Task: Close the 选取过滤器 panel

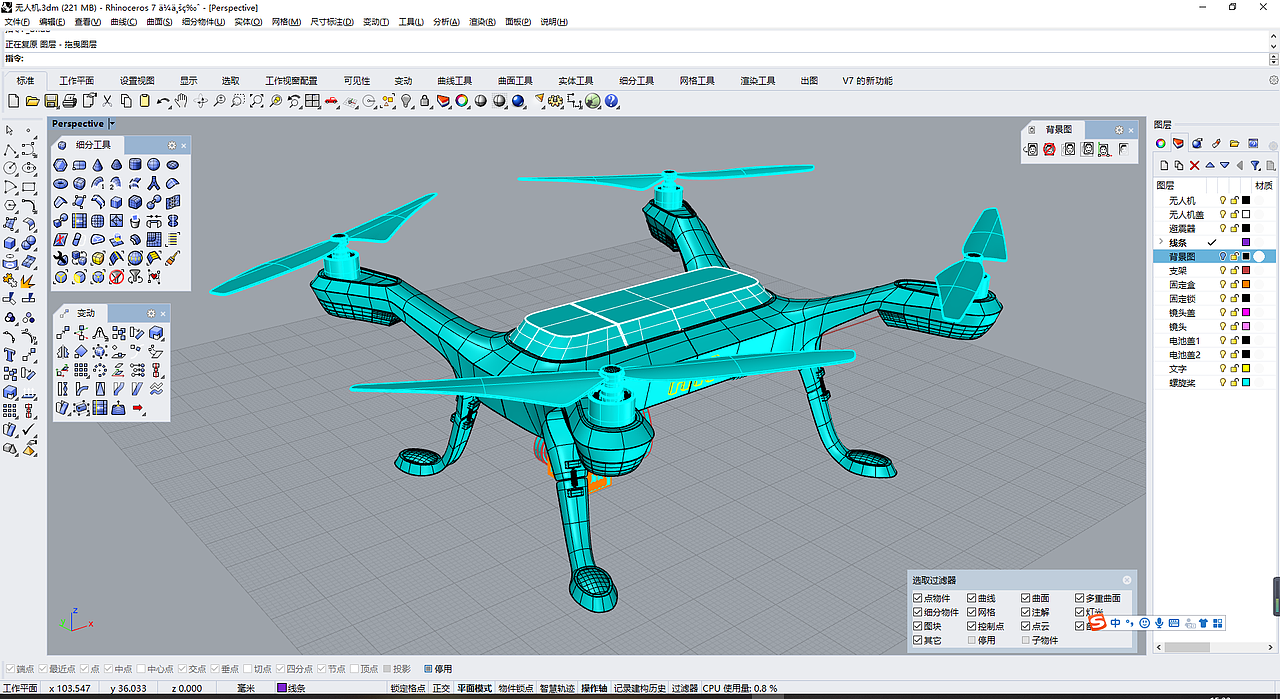Action: click(x=1127, y=580)
